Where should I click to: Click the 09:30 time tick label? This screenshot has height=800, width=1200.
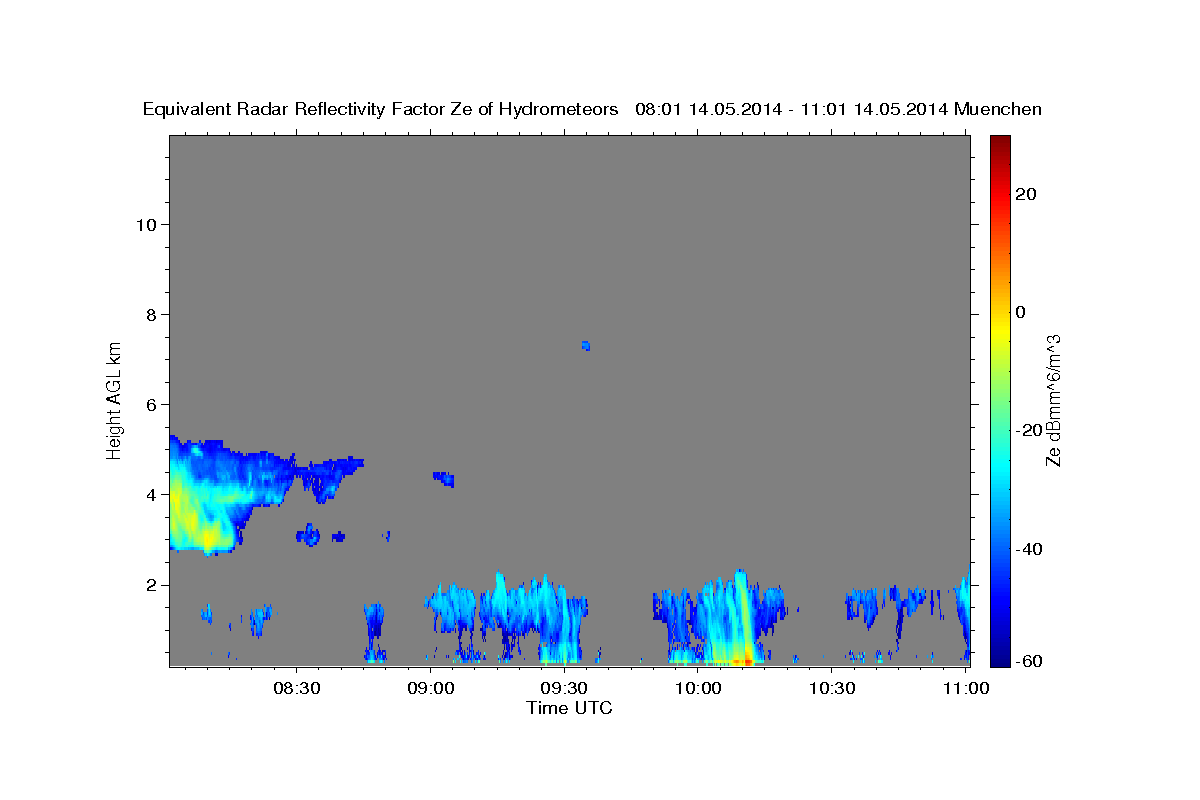tap(564, 688)
